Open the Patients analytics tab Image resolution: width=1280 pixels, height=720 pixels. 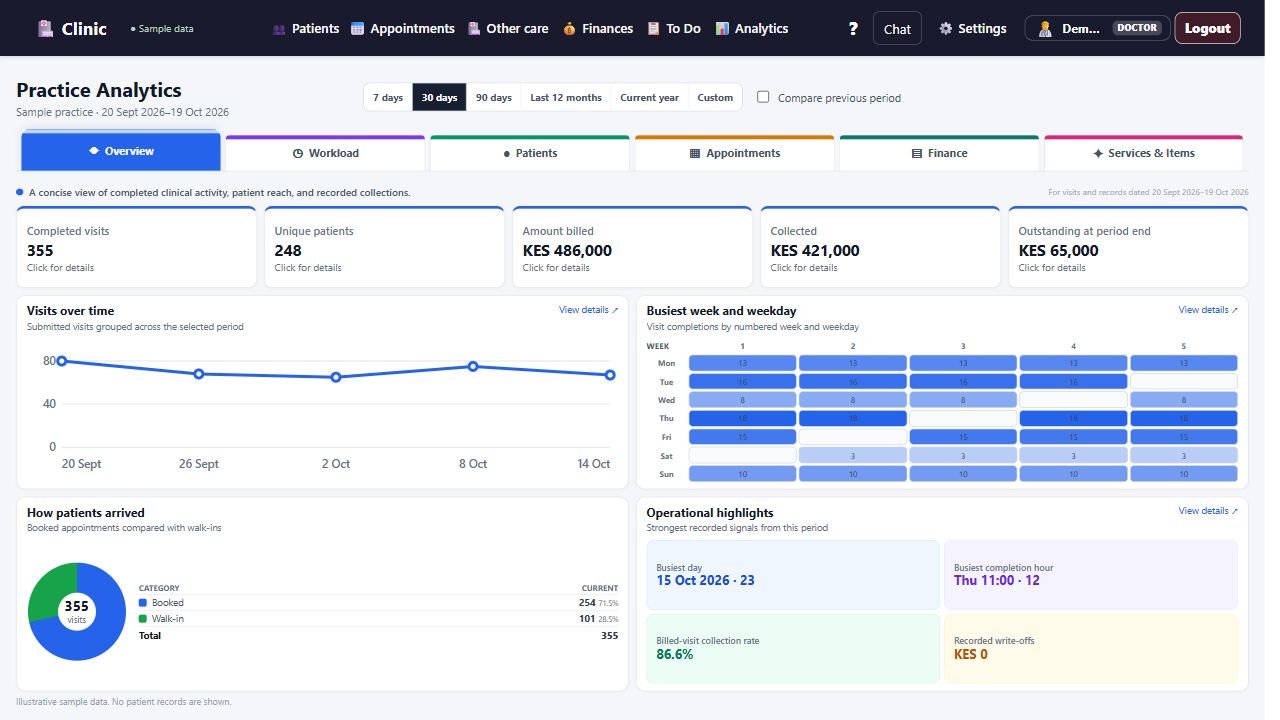530,153
